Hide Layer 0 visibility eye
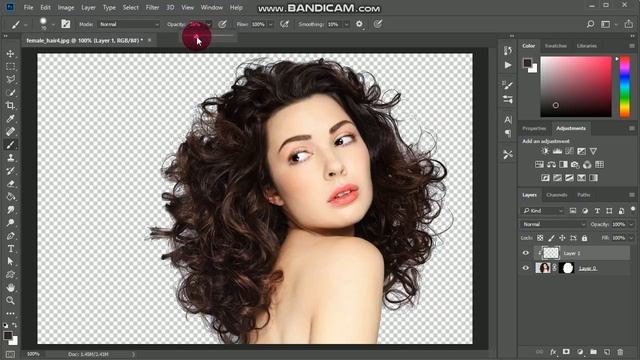The image size is (640, 360). coord(526,268)
